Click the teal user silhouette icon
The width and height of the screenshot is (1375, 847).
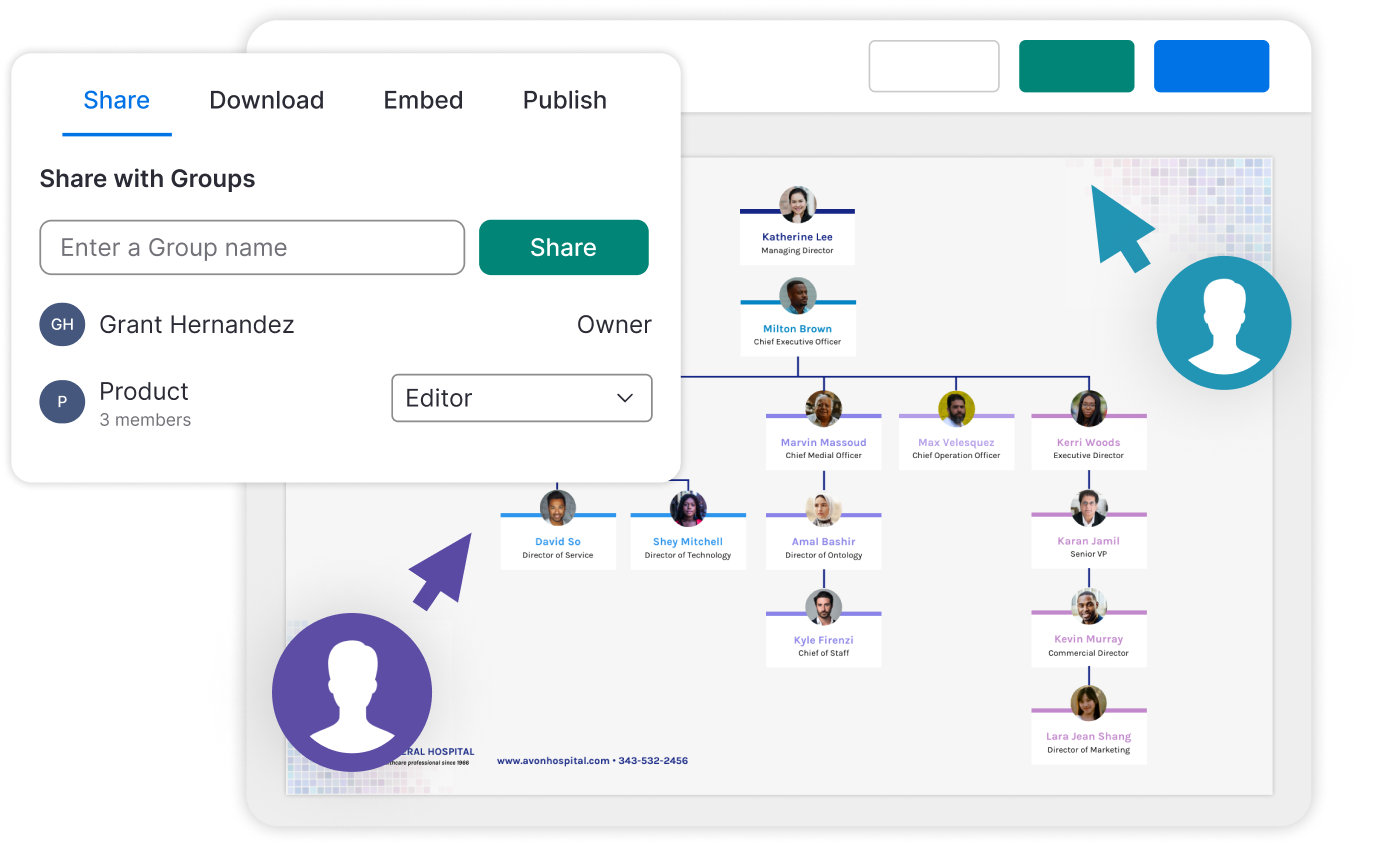(1224, 322)
